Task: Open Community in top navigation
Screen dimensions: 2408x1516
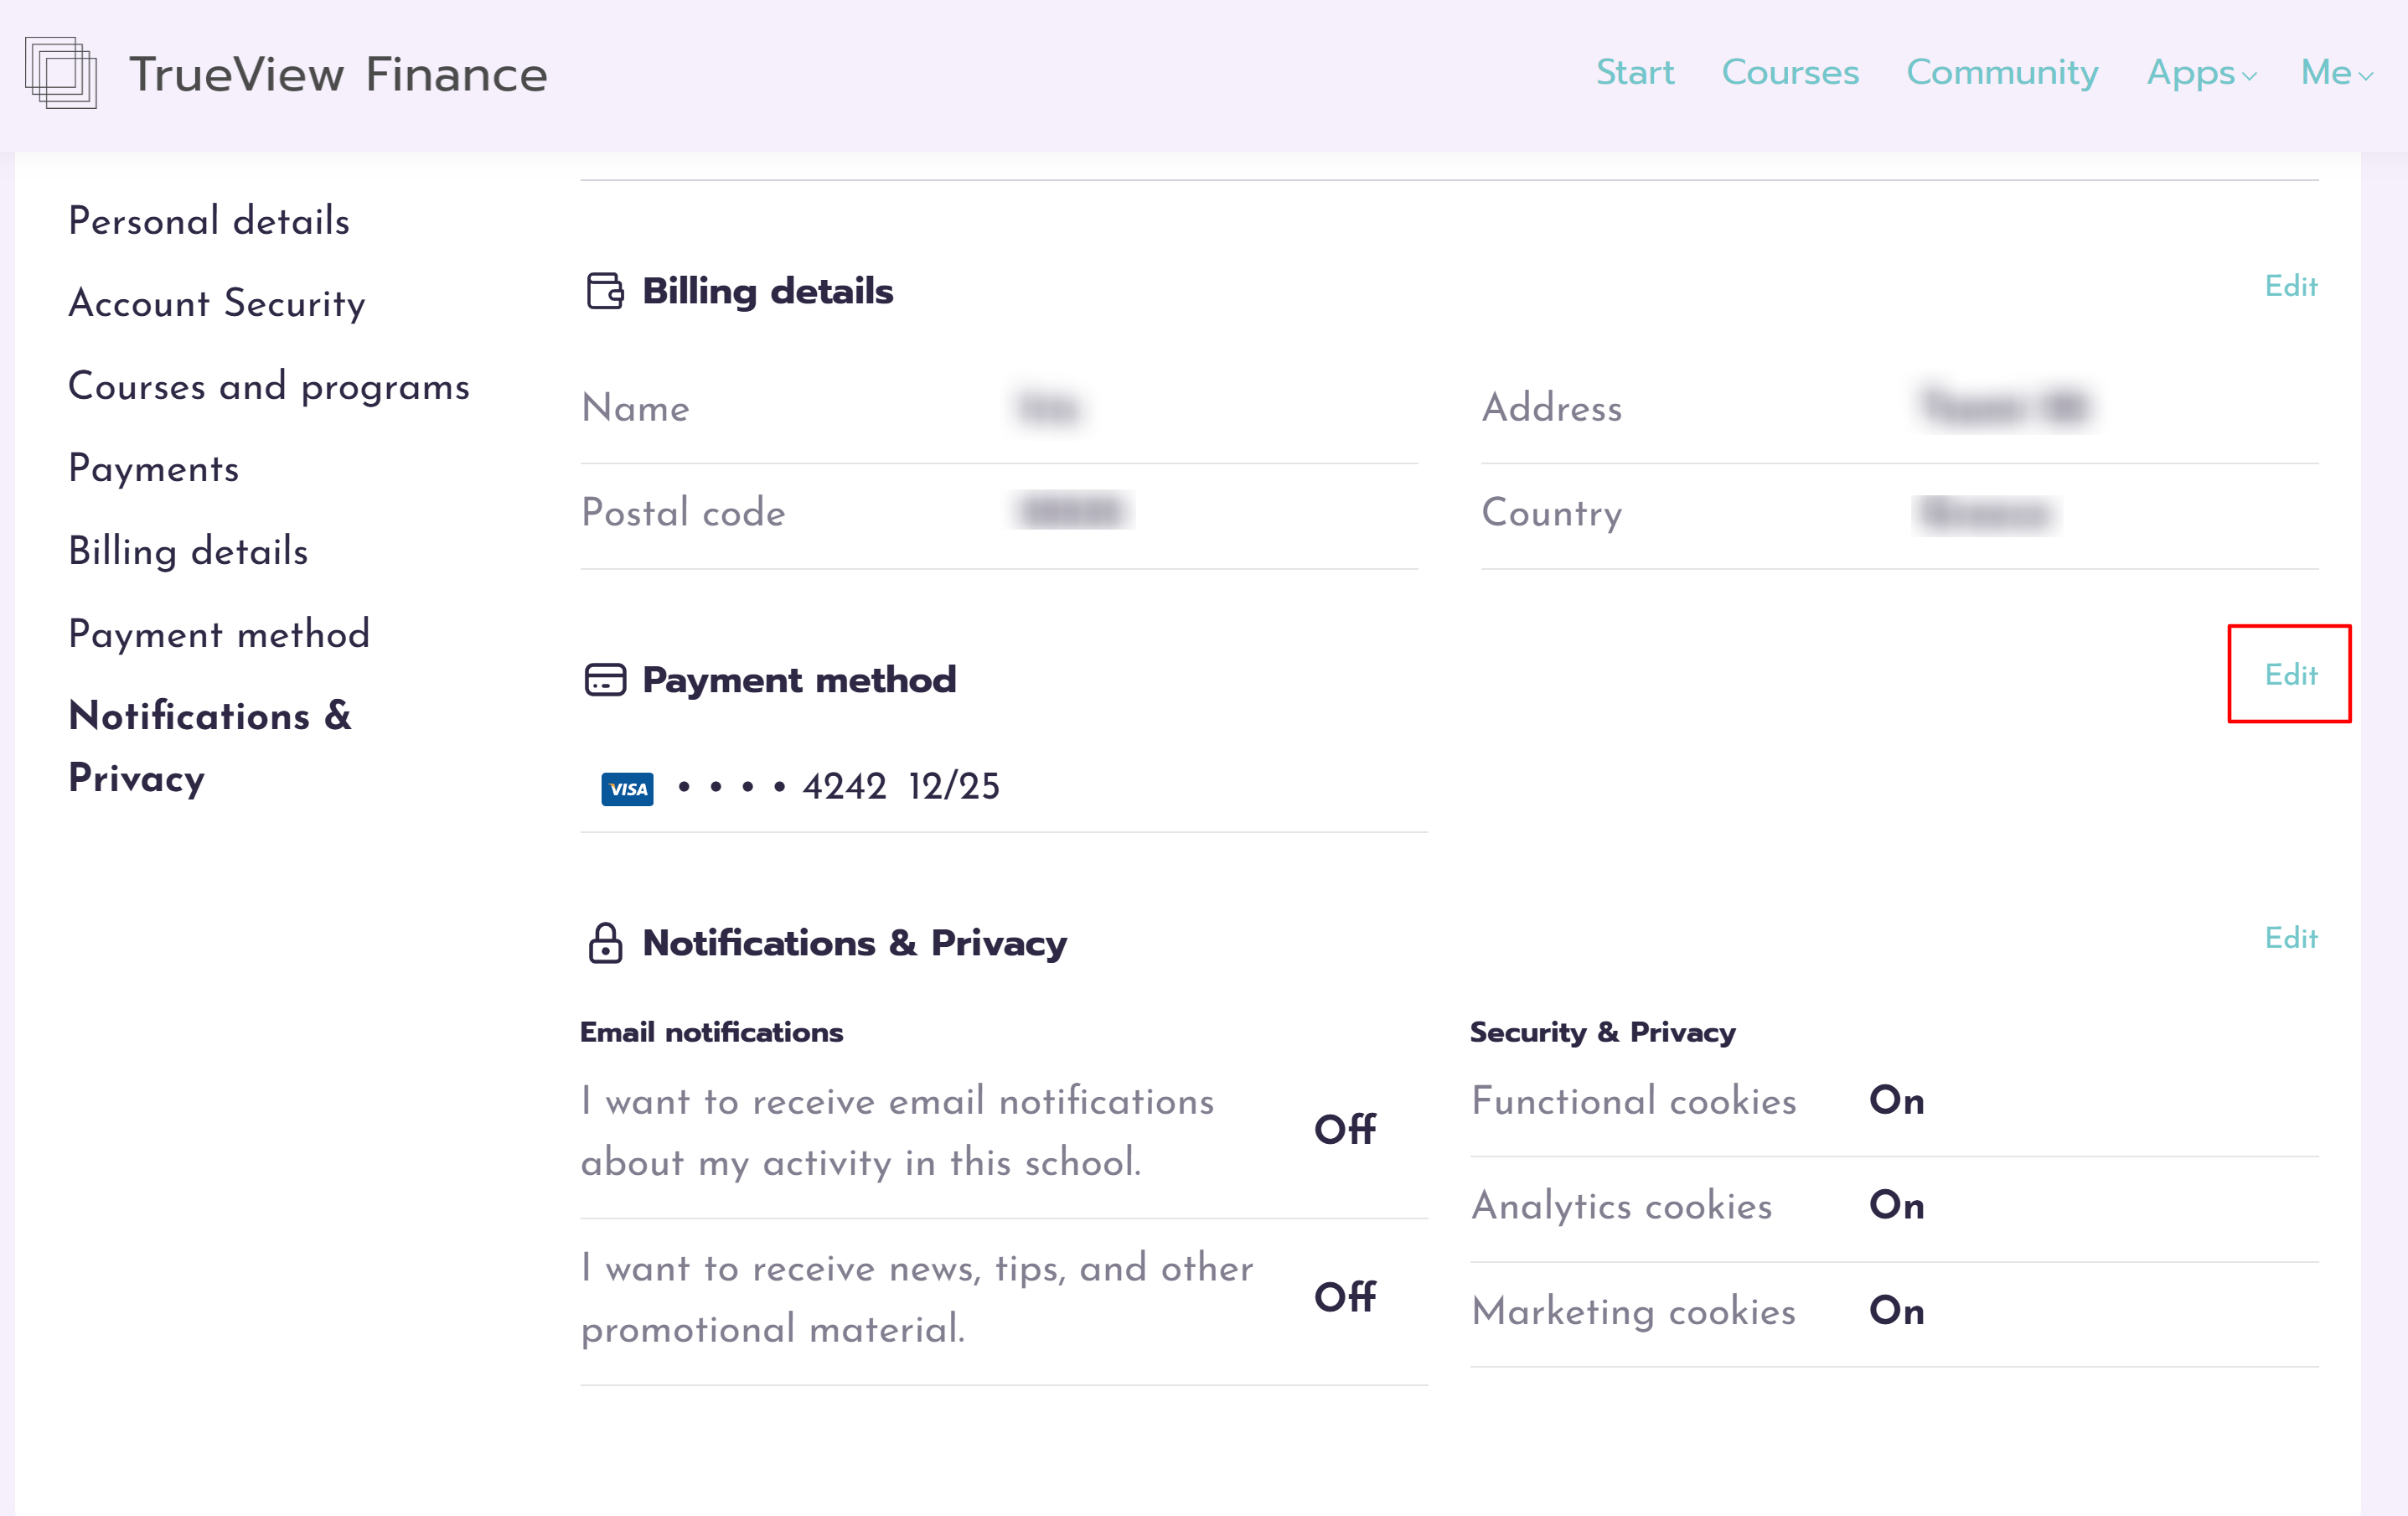Action: (x=2002, y=73)
